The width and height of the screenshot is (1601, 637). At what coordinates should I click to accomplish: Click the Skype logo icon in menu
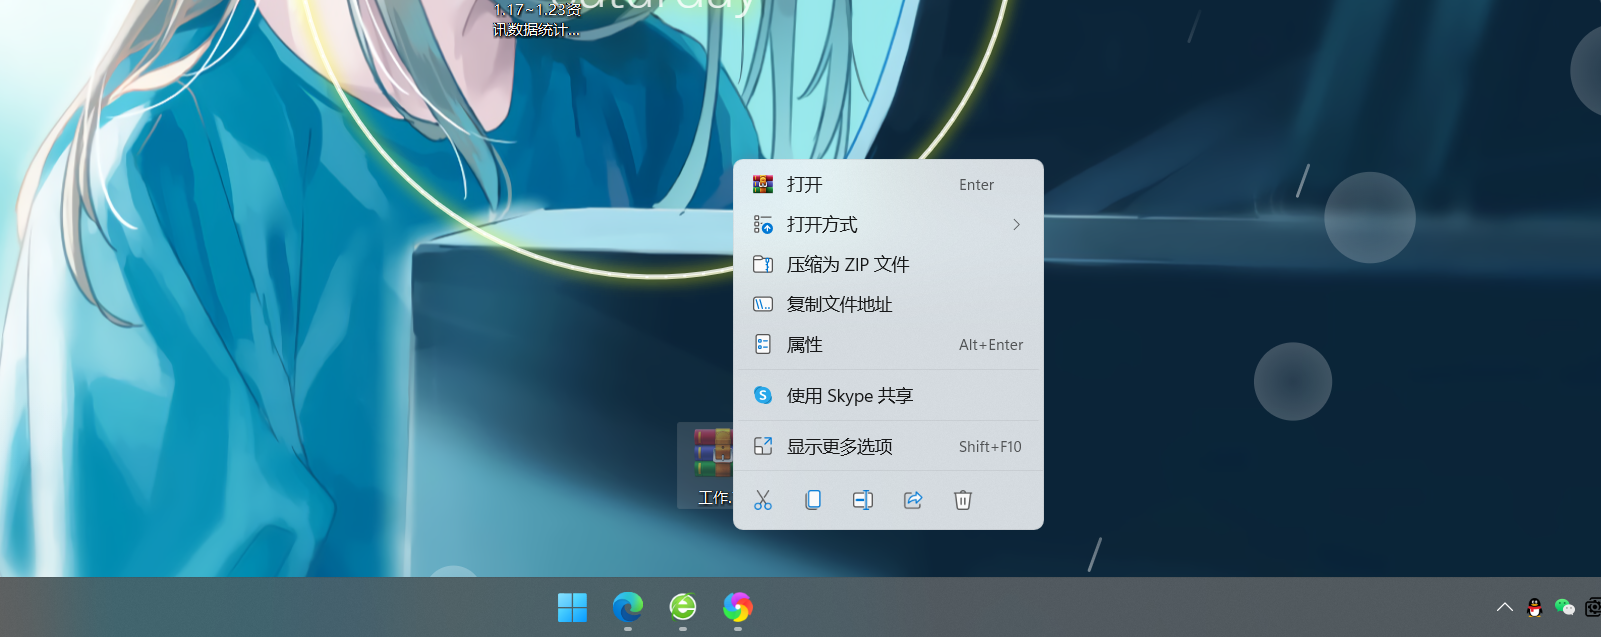tap(763, 395)
